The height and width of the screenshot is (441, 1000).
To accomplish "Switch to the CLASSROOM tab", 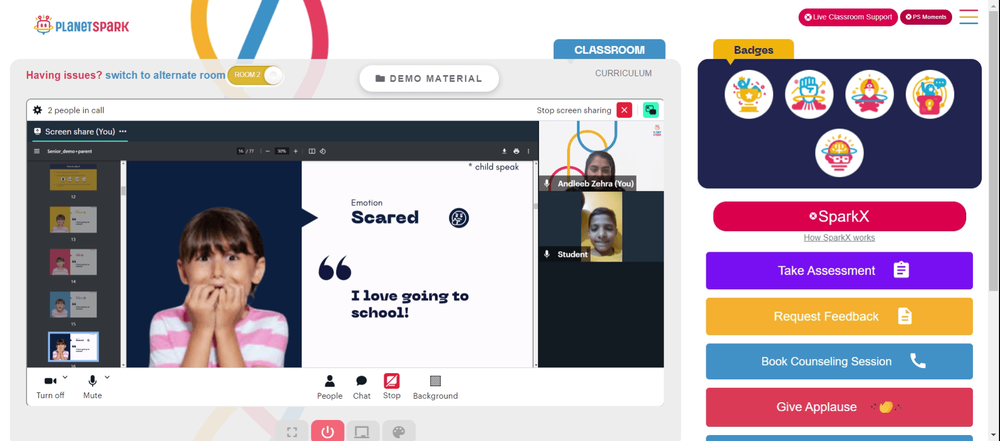I will 609,50.
